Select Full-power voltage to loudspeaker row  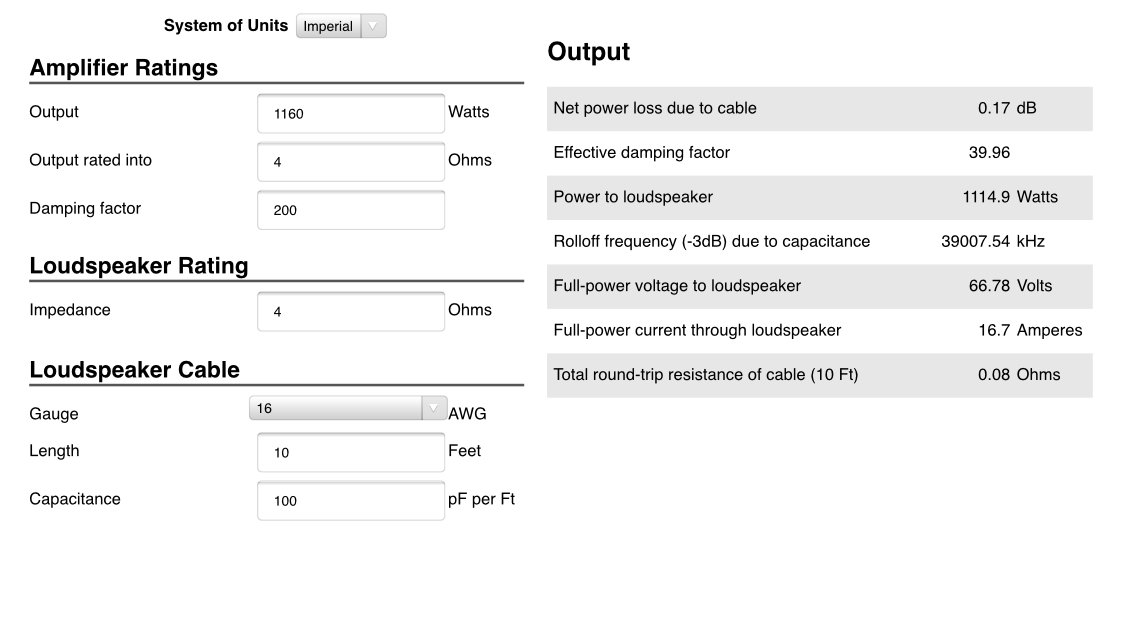819,286
